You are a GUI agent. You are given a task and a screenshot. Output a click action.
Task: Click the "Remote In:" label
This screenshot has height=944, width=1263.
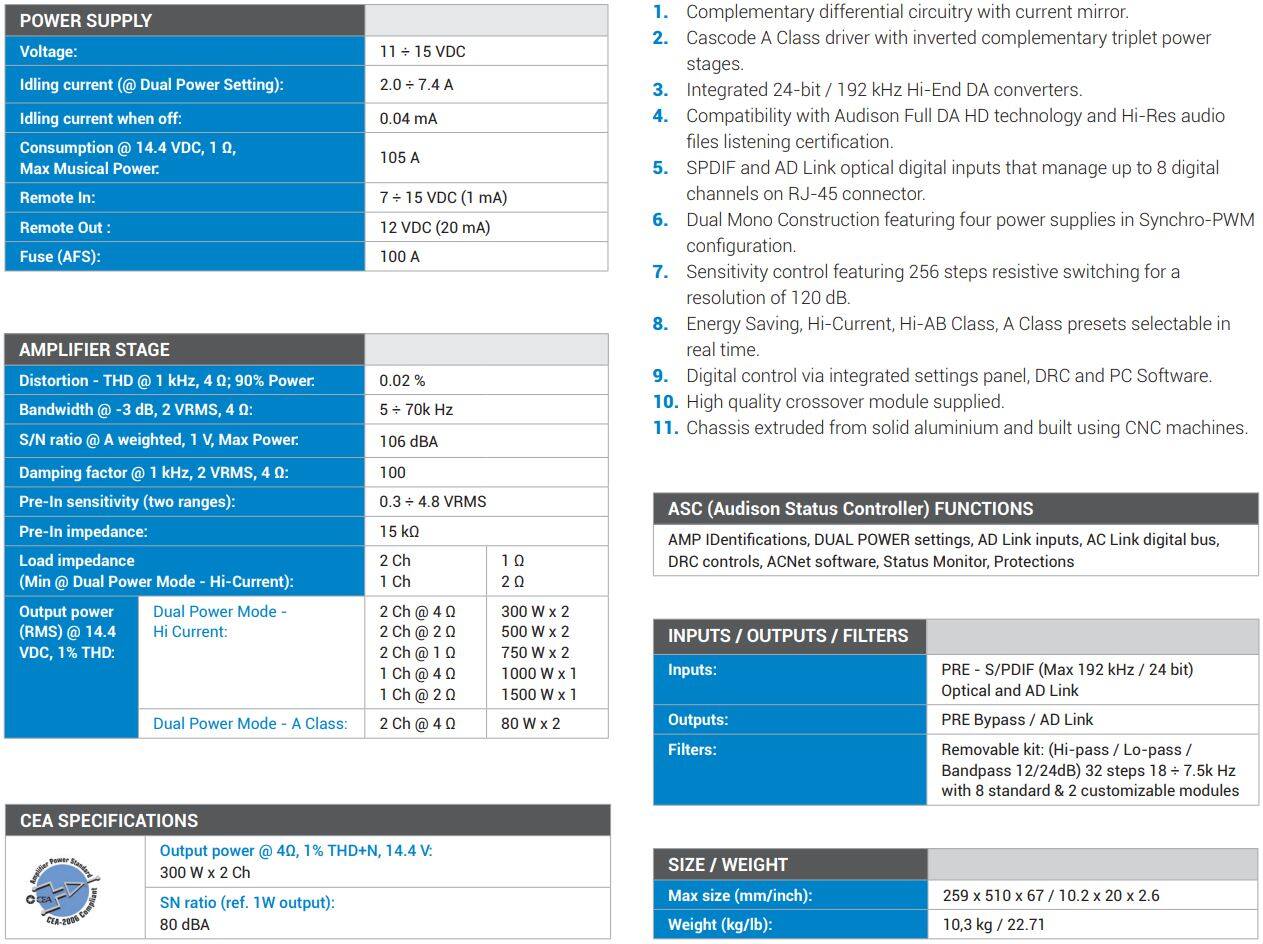point(57,197)
